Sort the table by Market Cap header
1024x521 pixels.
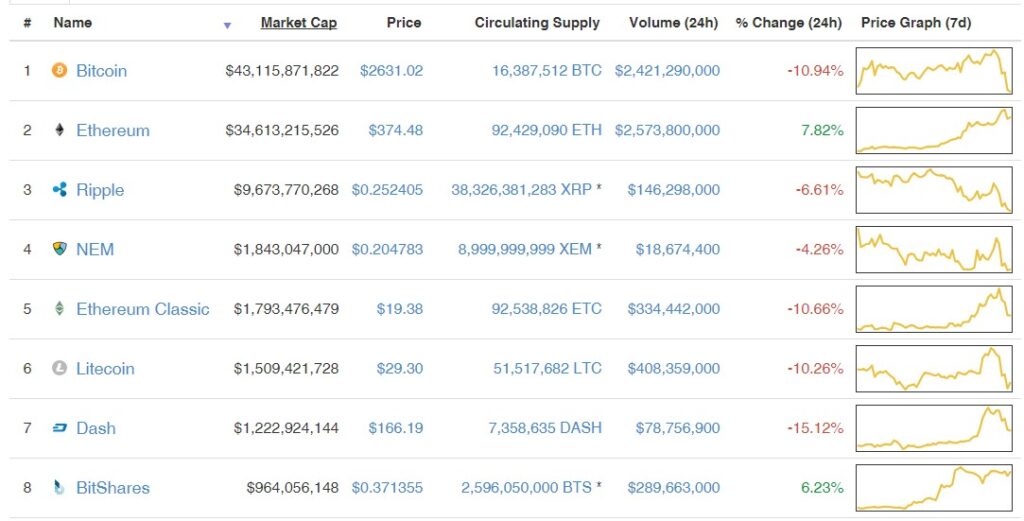coord(298,22)
